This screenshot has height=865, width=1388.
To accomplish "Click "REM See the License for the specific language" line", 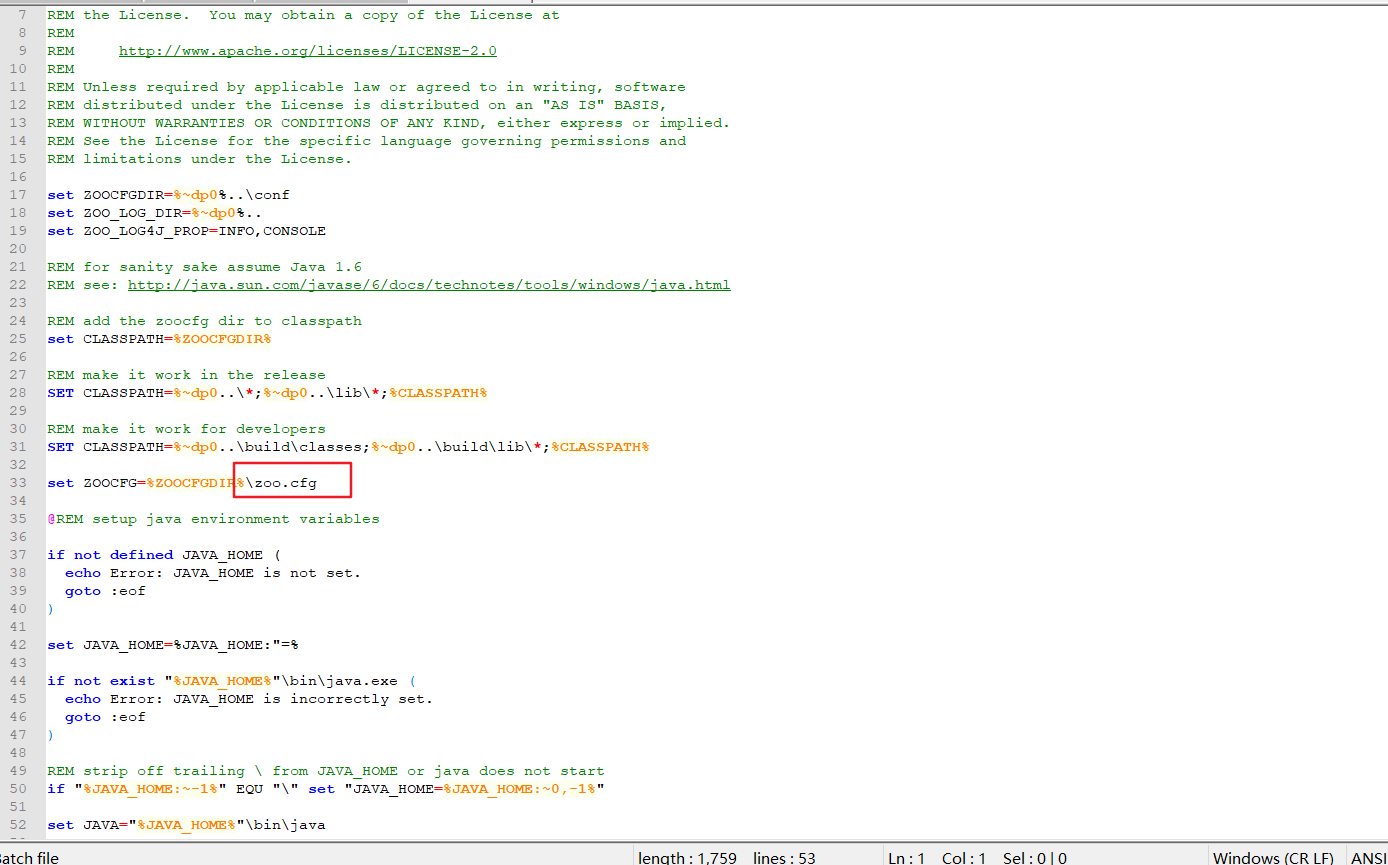I will (x=366, y=141).
